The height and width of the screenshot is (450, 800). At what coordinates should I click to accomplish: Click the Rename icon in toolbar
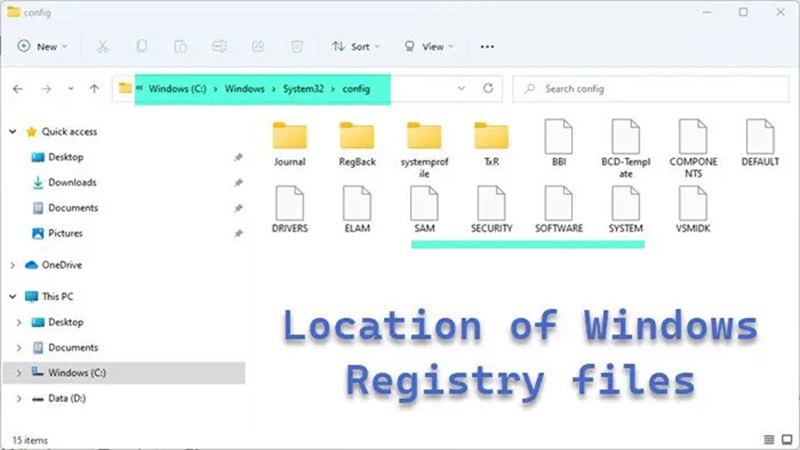[x=219, y=46]
